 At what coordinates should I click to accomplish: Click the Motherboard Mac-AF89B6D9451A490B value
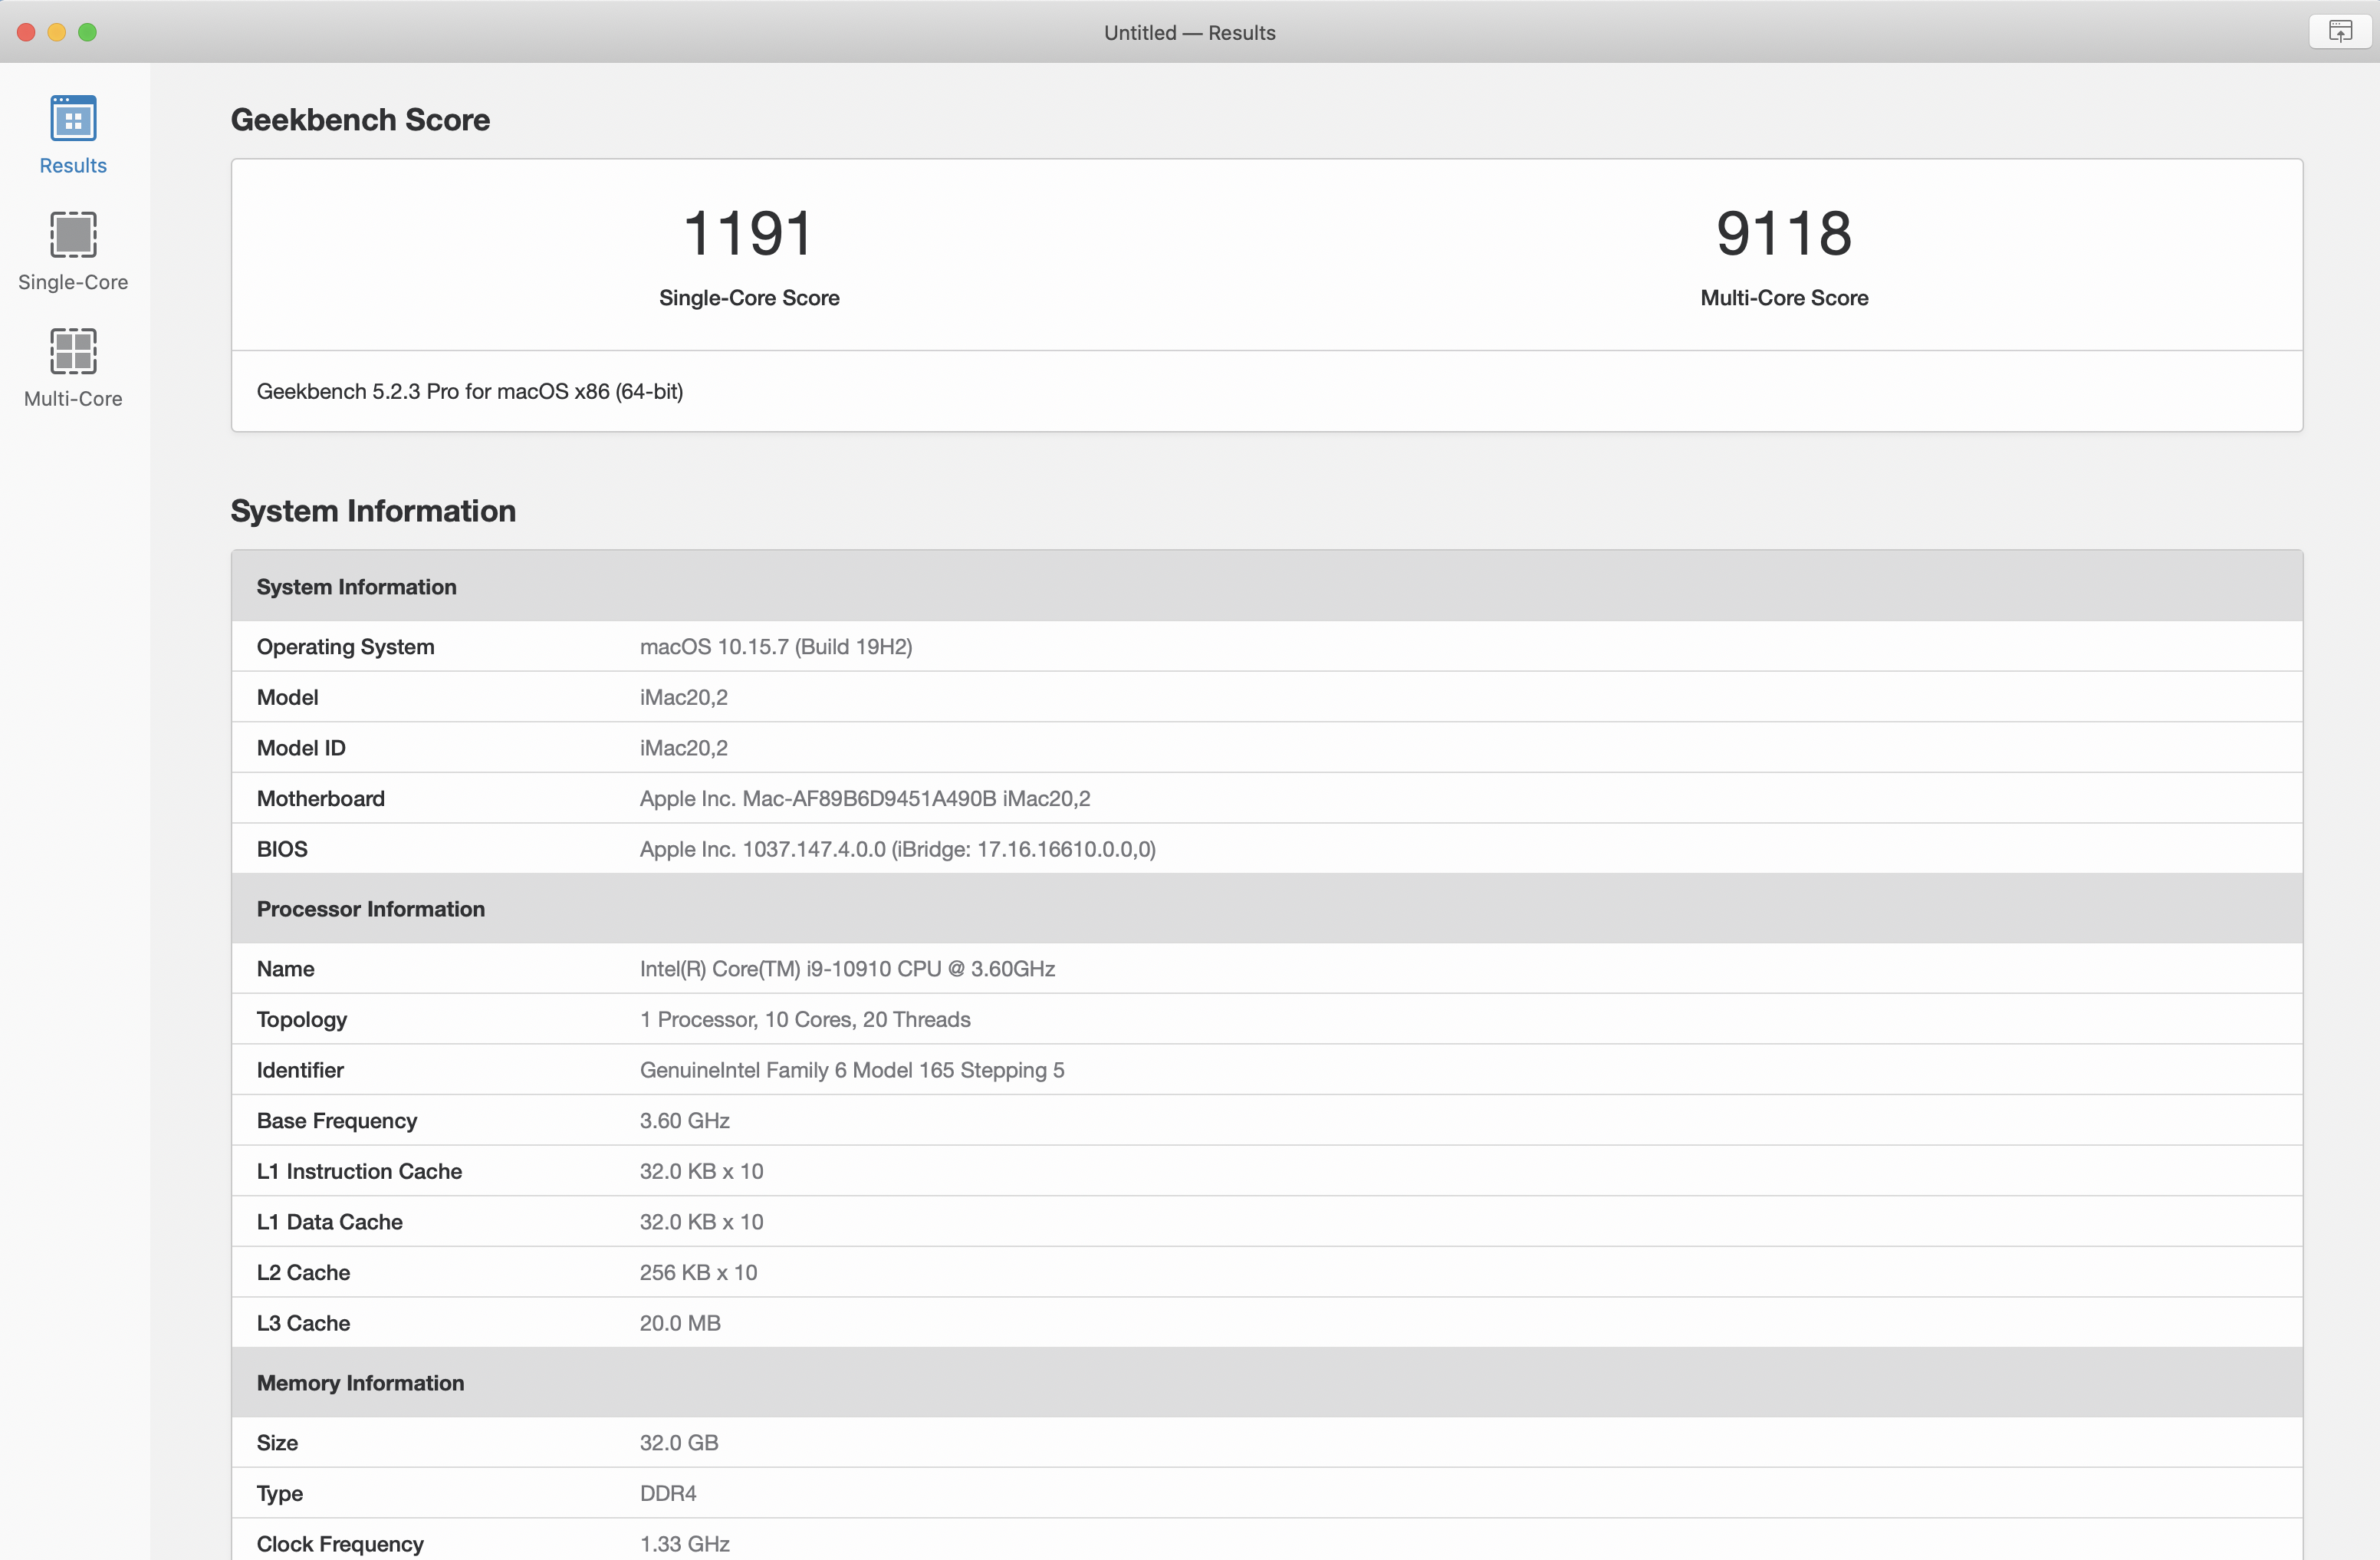coord(865,798)
